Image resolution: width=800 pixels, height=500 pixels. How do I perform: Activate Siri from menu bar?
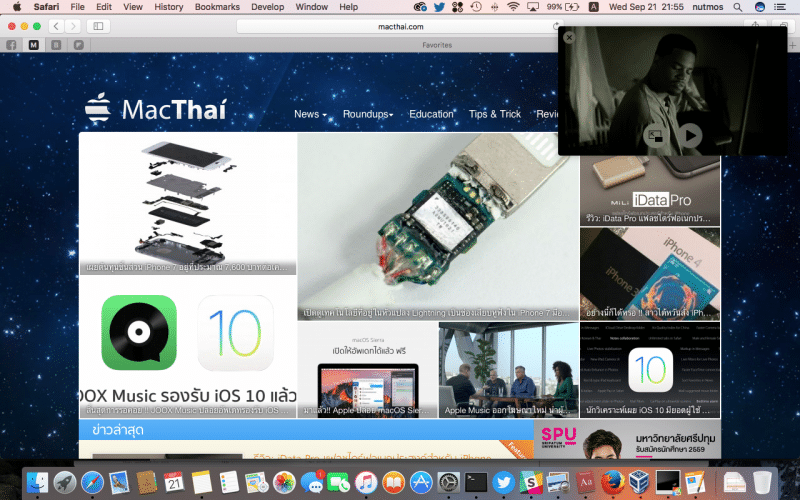pos(760,7)
